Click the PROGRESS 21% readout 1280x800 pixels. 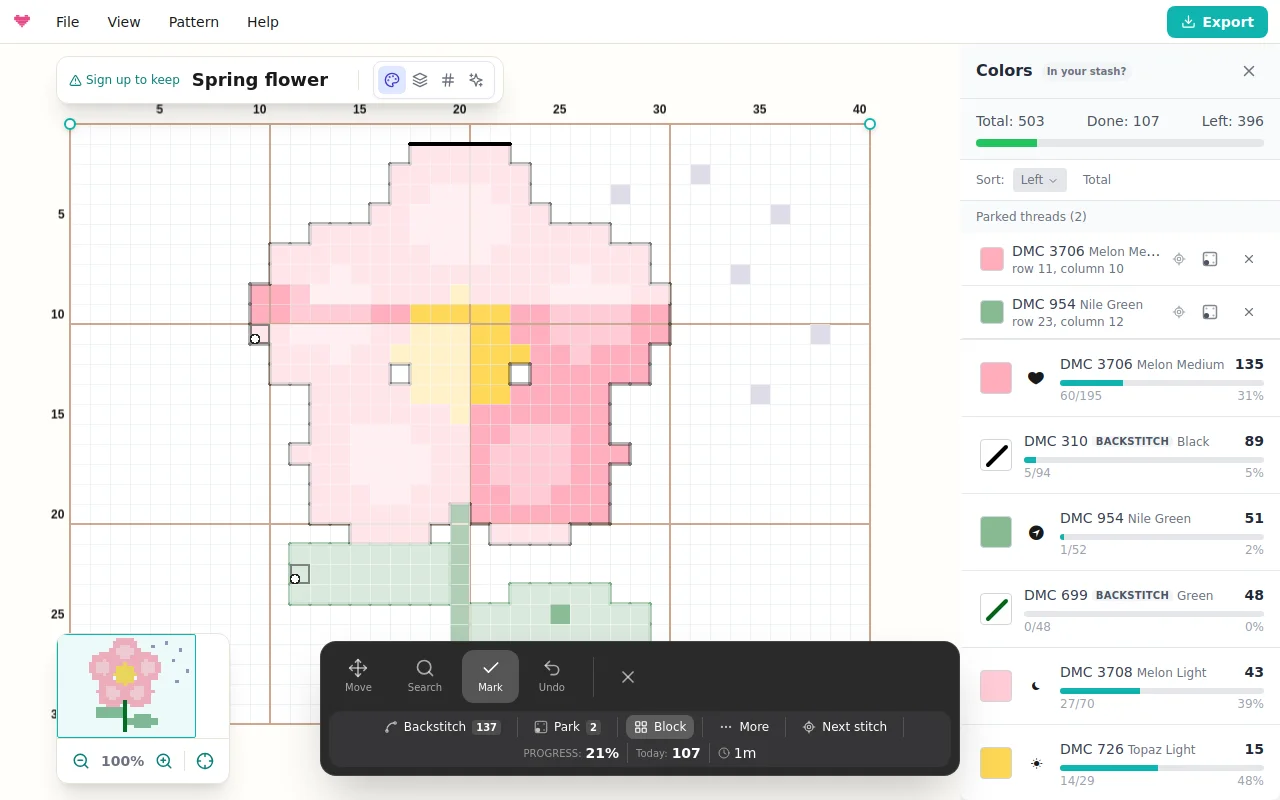(x=571, y=753)
